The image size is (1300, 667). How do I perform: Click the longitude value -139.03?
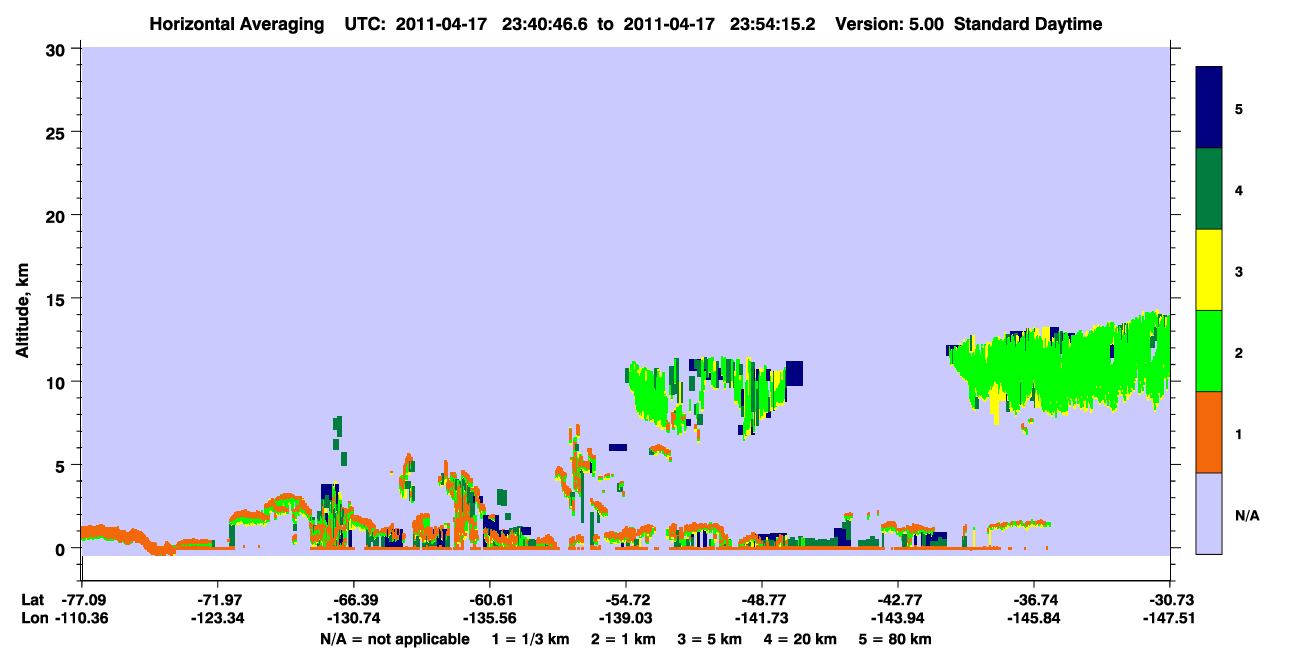tap(625, 618)
